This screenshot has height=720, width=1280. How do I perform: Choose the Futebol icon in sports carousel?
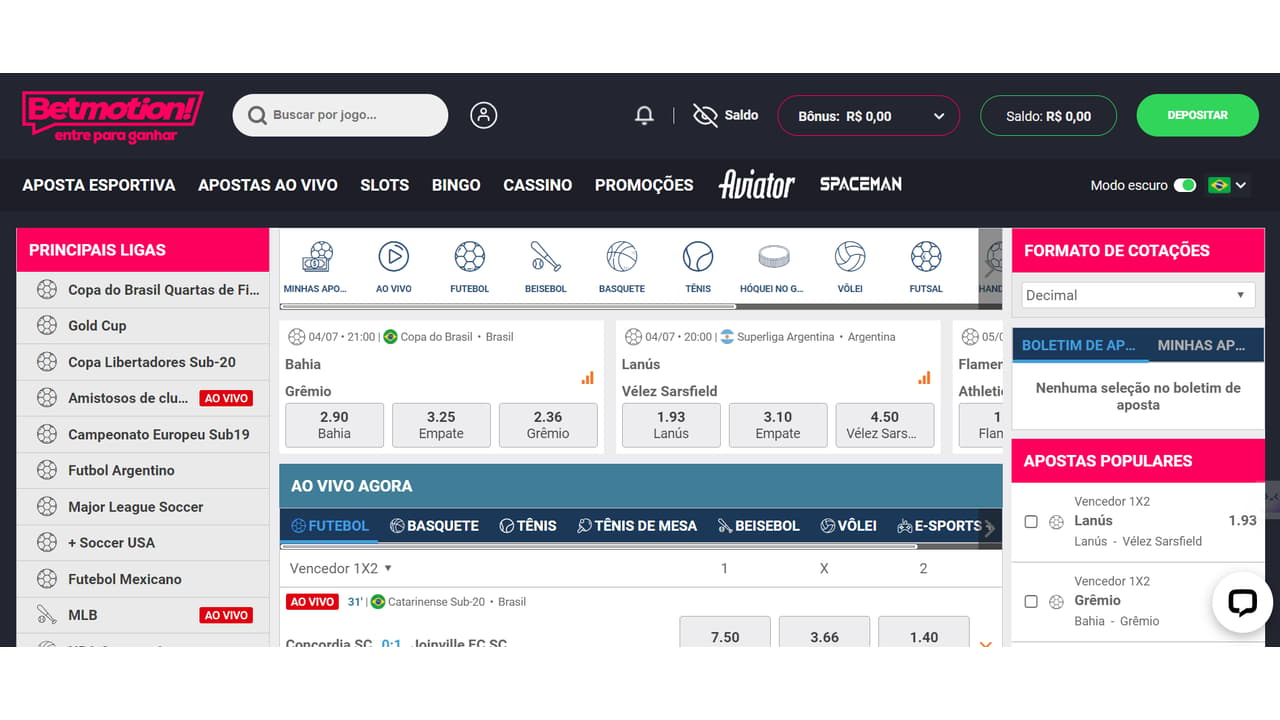469,257
